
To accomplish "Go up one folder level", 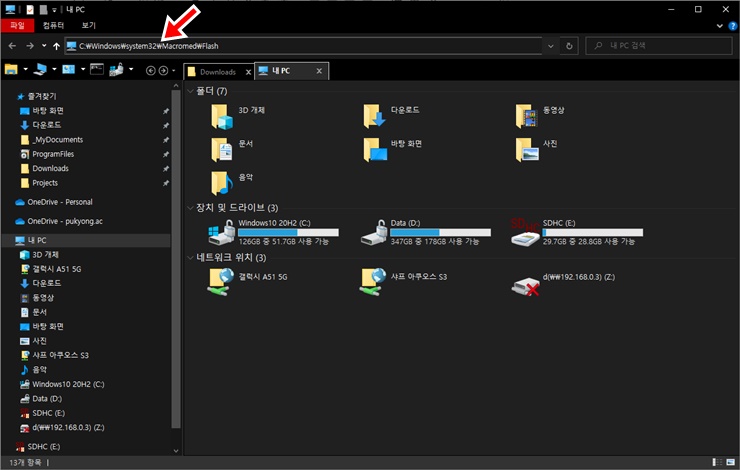I will pyautogui.click(x=56, y=46).
